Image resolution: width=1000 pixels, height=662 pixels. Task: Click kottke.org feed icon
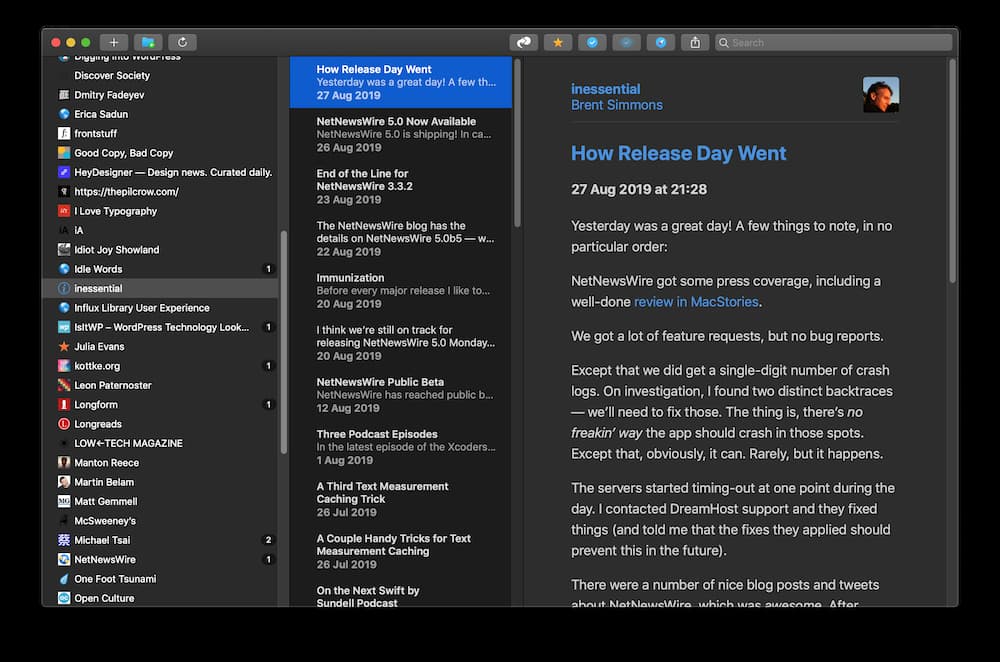[x=64, y=365]
